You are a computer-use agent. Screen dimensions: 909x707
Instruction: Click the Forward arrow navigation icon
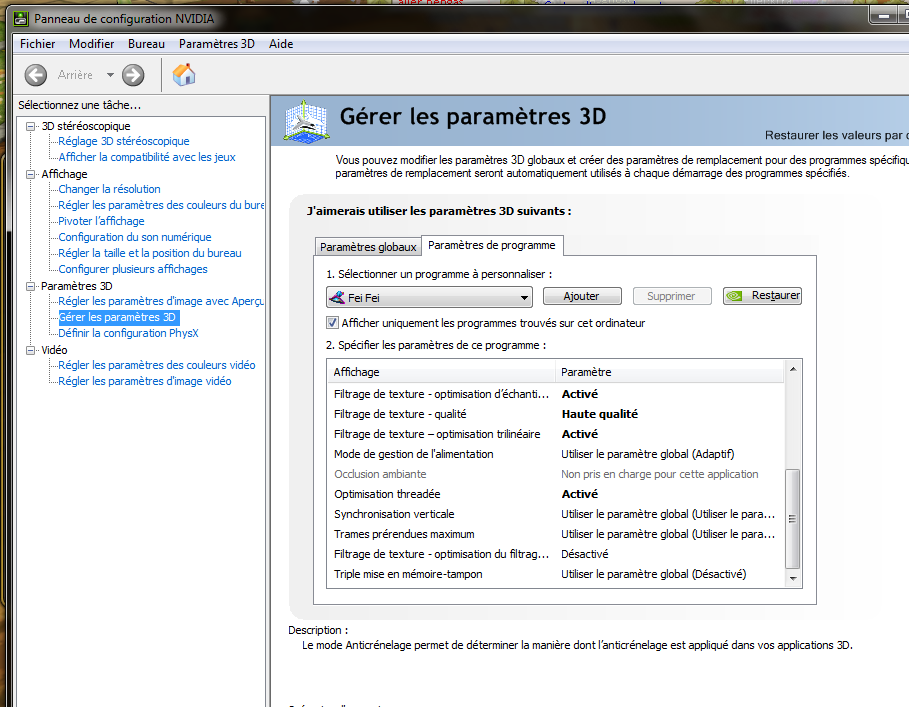pos(133,75)
